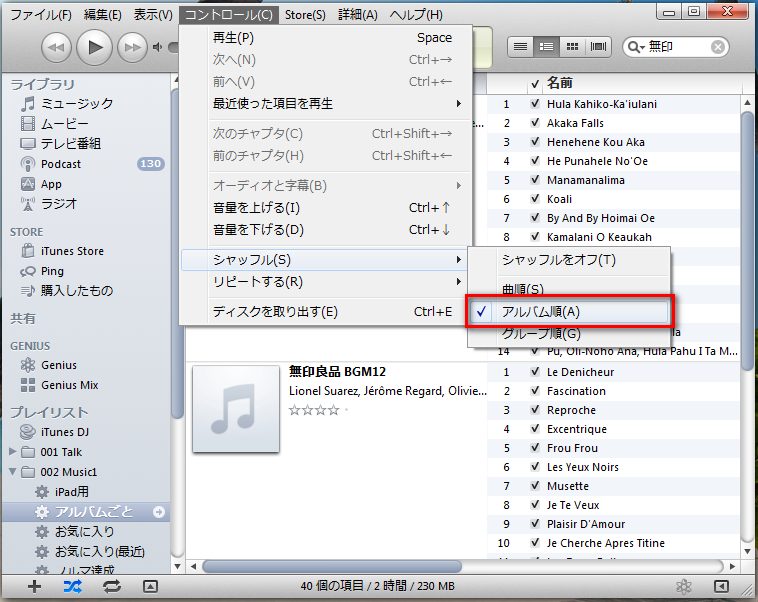This screenshot has height=602, width=758.
Task: Open the ヘルプ(H) menu
Action: point(416,15)
